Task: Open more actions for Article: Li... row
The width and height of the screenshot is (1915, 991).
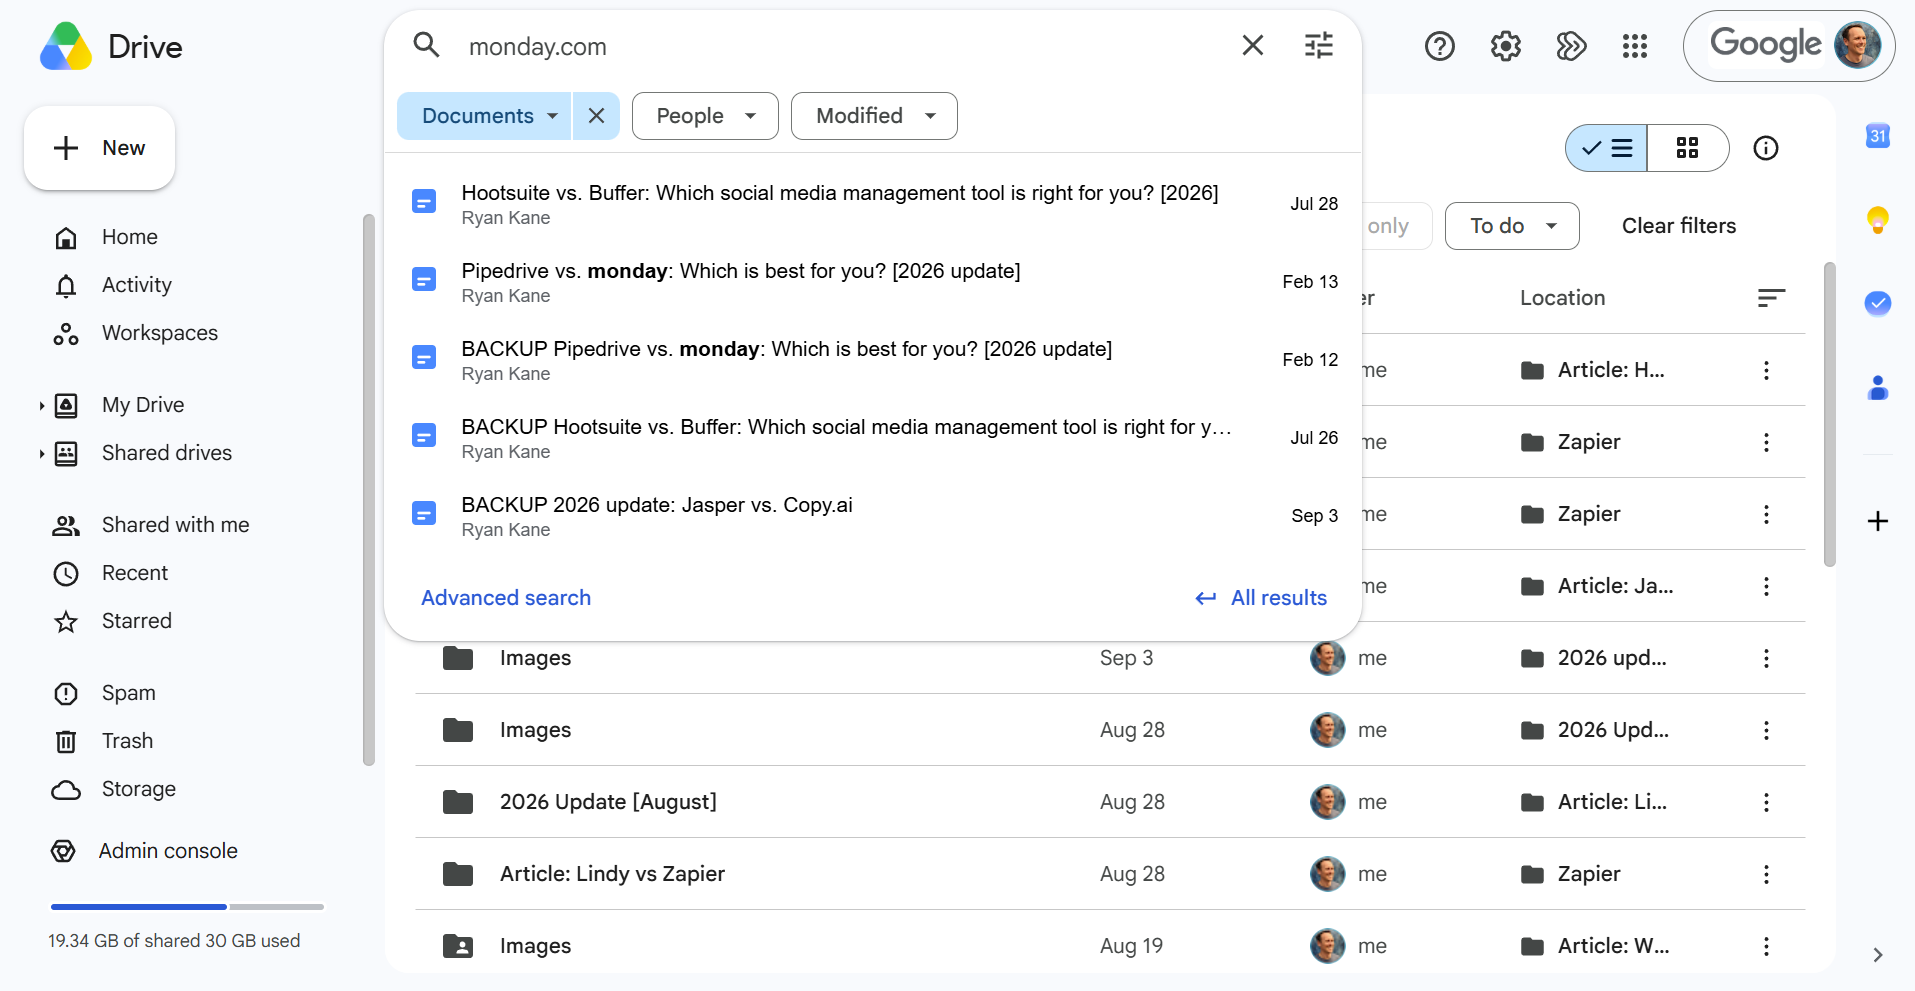Action: tap(1766, 802)
